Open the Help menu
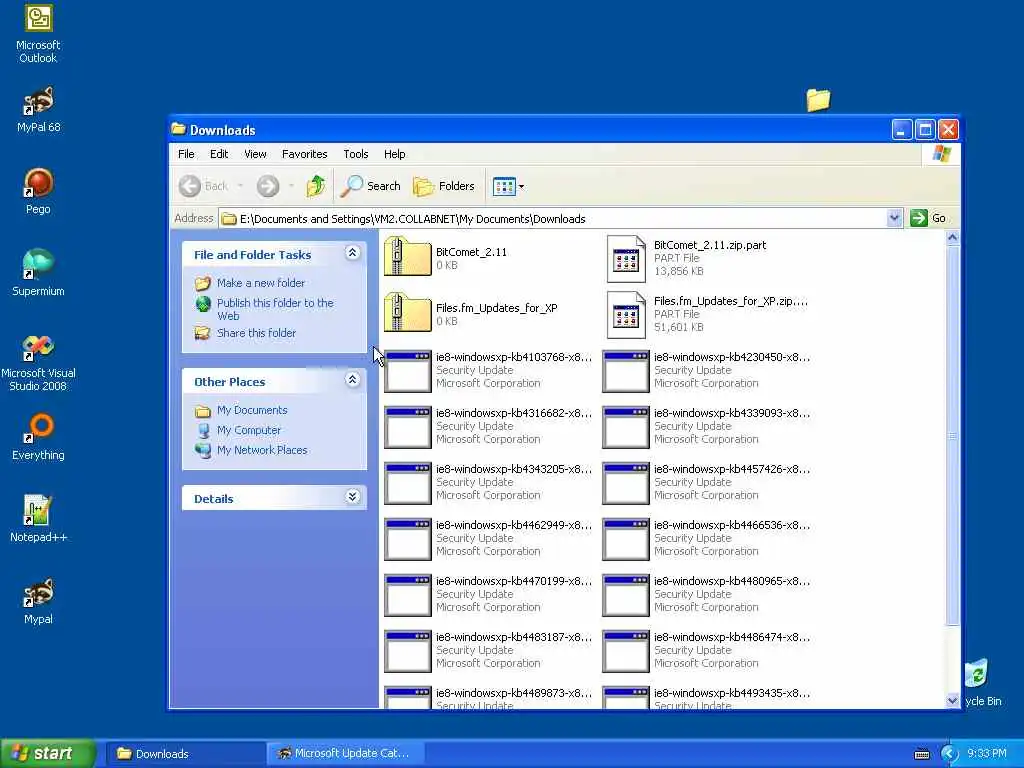The width and height of the screenshot is (1024, 768). 394,154
